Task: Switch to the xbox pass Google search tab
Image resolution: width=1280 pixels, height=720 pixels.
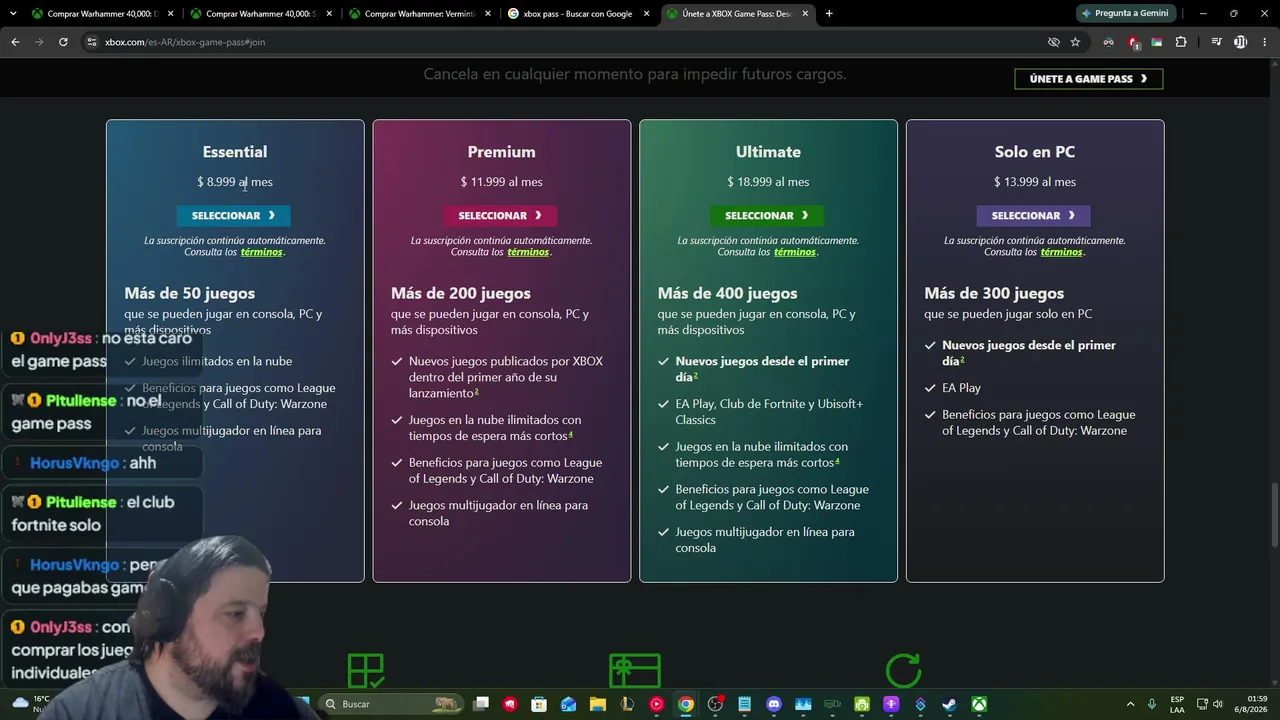Action: (x=578, y=13)
